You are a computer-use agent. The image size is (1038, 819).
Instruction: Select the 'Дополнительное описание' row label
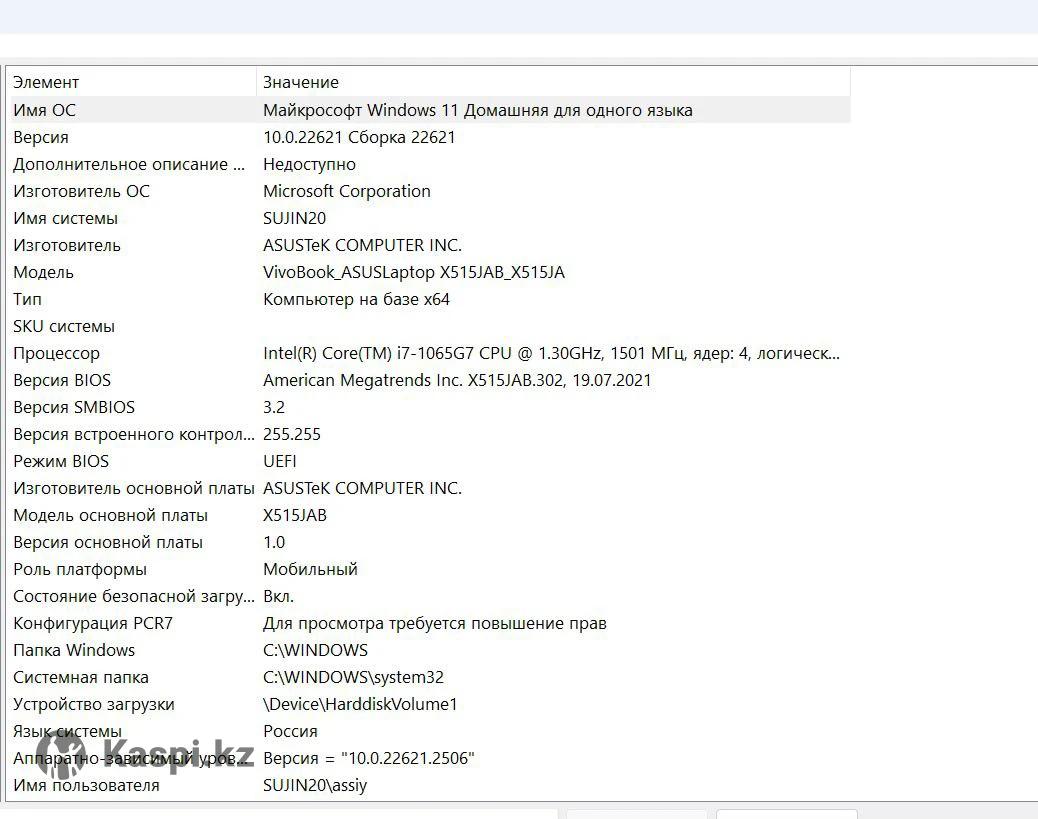(129, 164)
